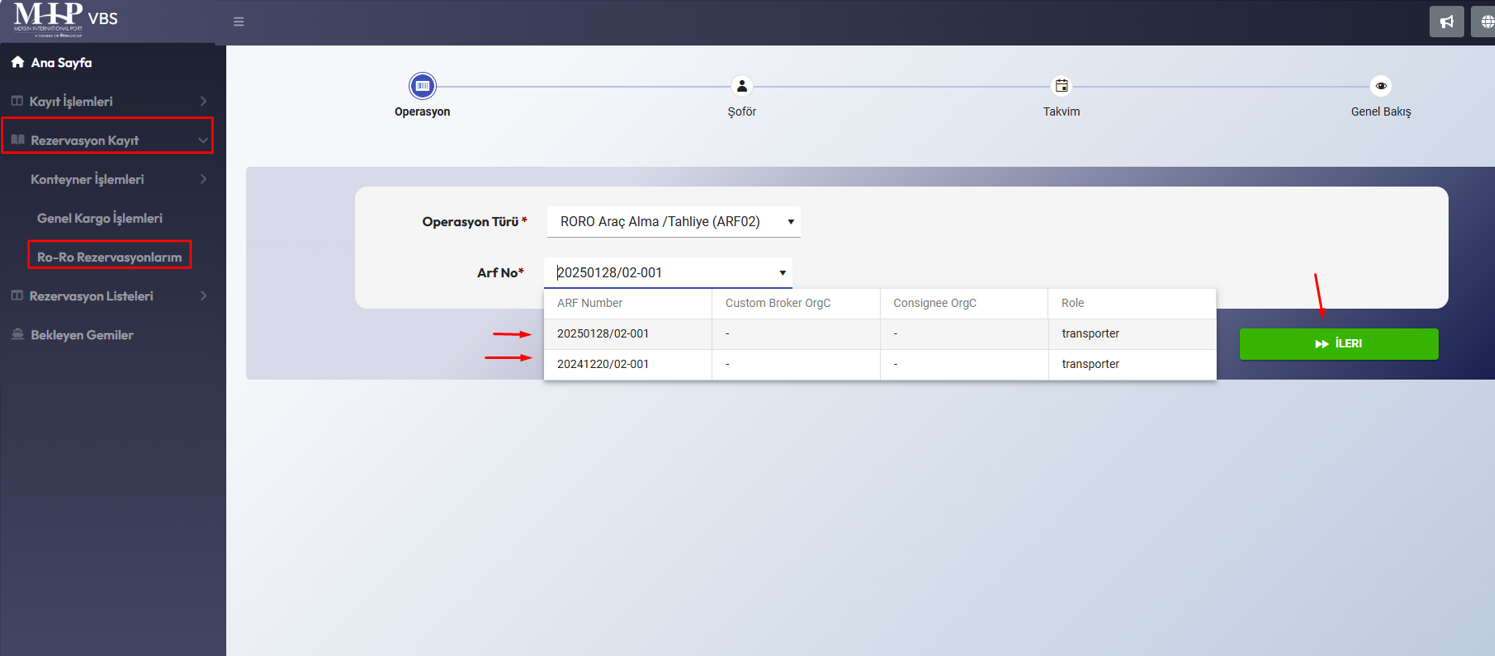Image resolution: width=1495 pixels, height=656 pixels.
Task: Click the hamburger menu icon
Action: click(x=238, y=22)
